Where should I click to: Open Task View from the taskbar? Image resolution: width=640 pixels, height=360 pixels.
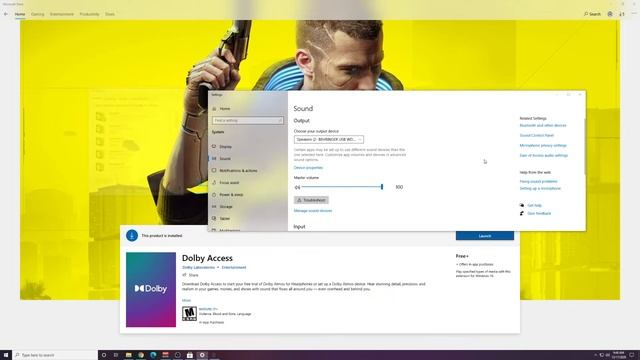(x=116, y=355)
